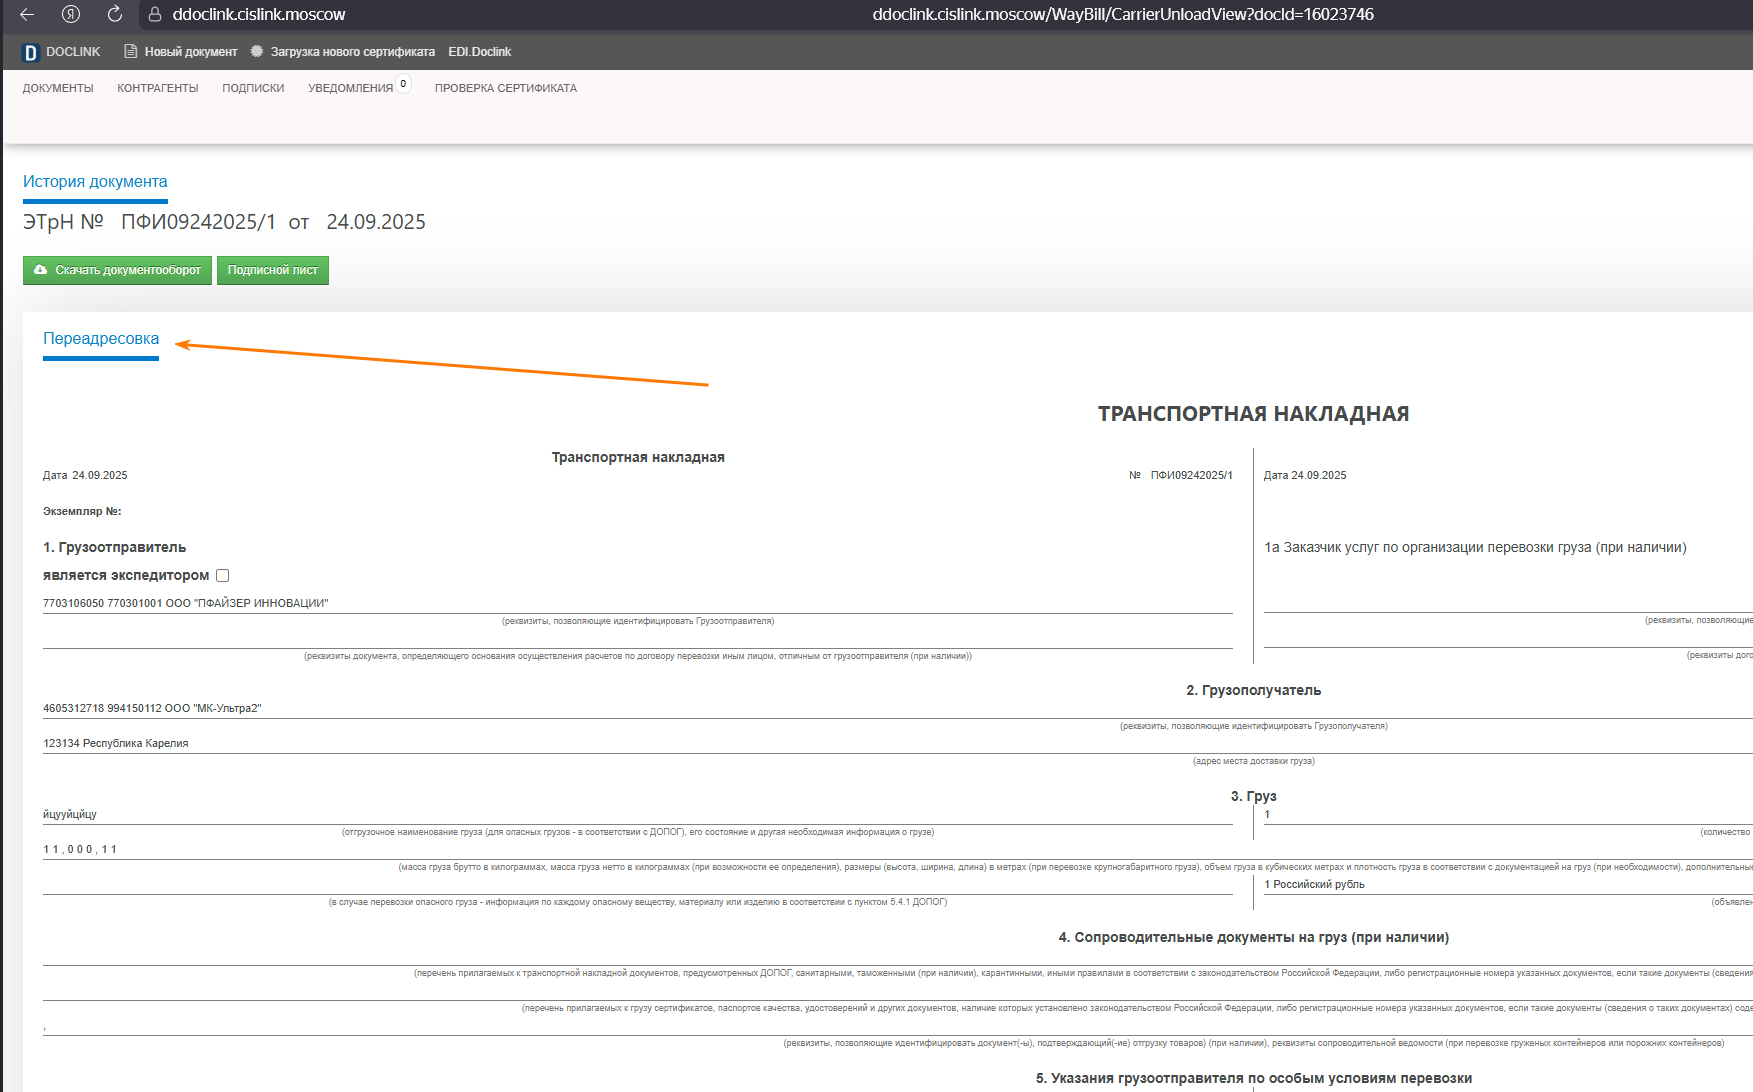Viewport: 1753px width, 1092px height.
Task: Click DOCLINK brand name text
Action: (x=73, y=52)
